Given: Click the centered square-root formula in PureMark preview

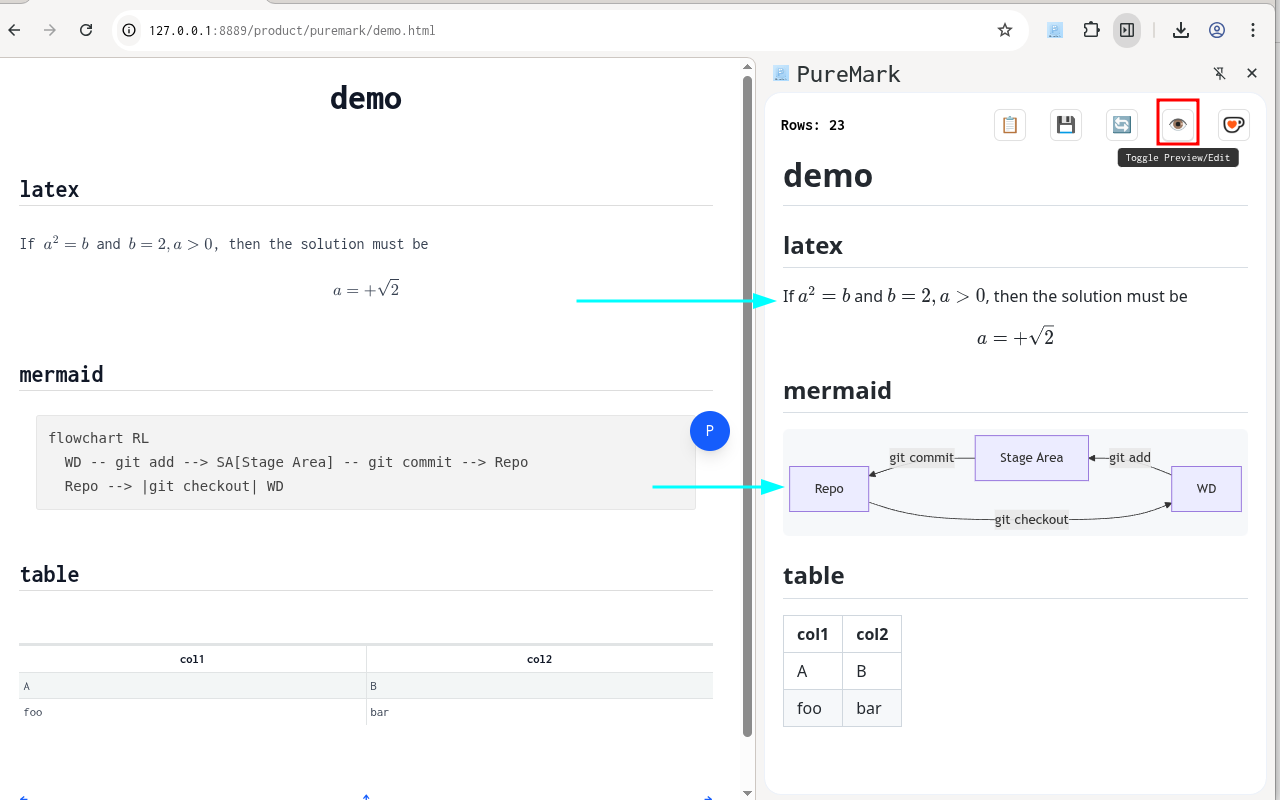Looking at the screenshot, I should point(1016,337).
